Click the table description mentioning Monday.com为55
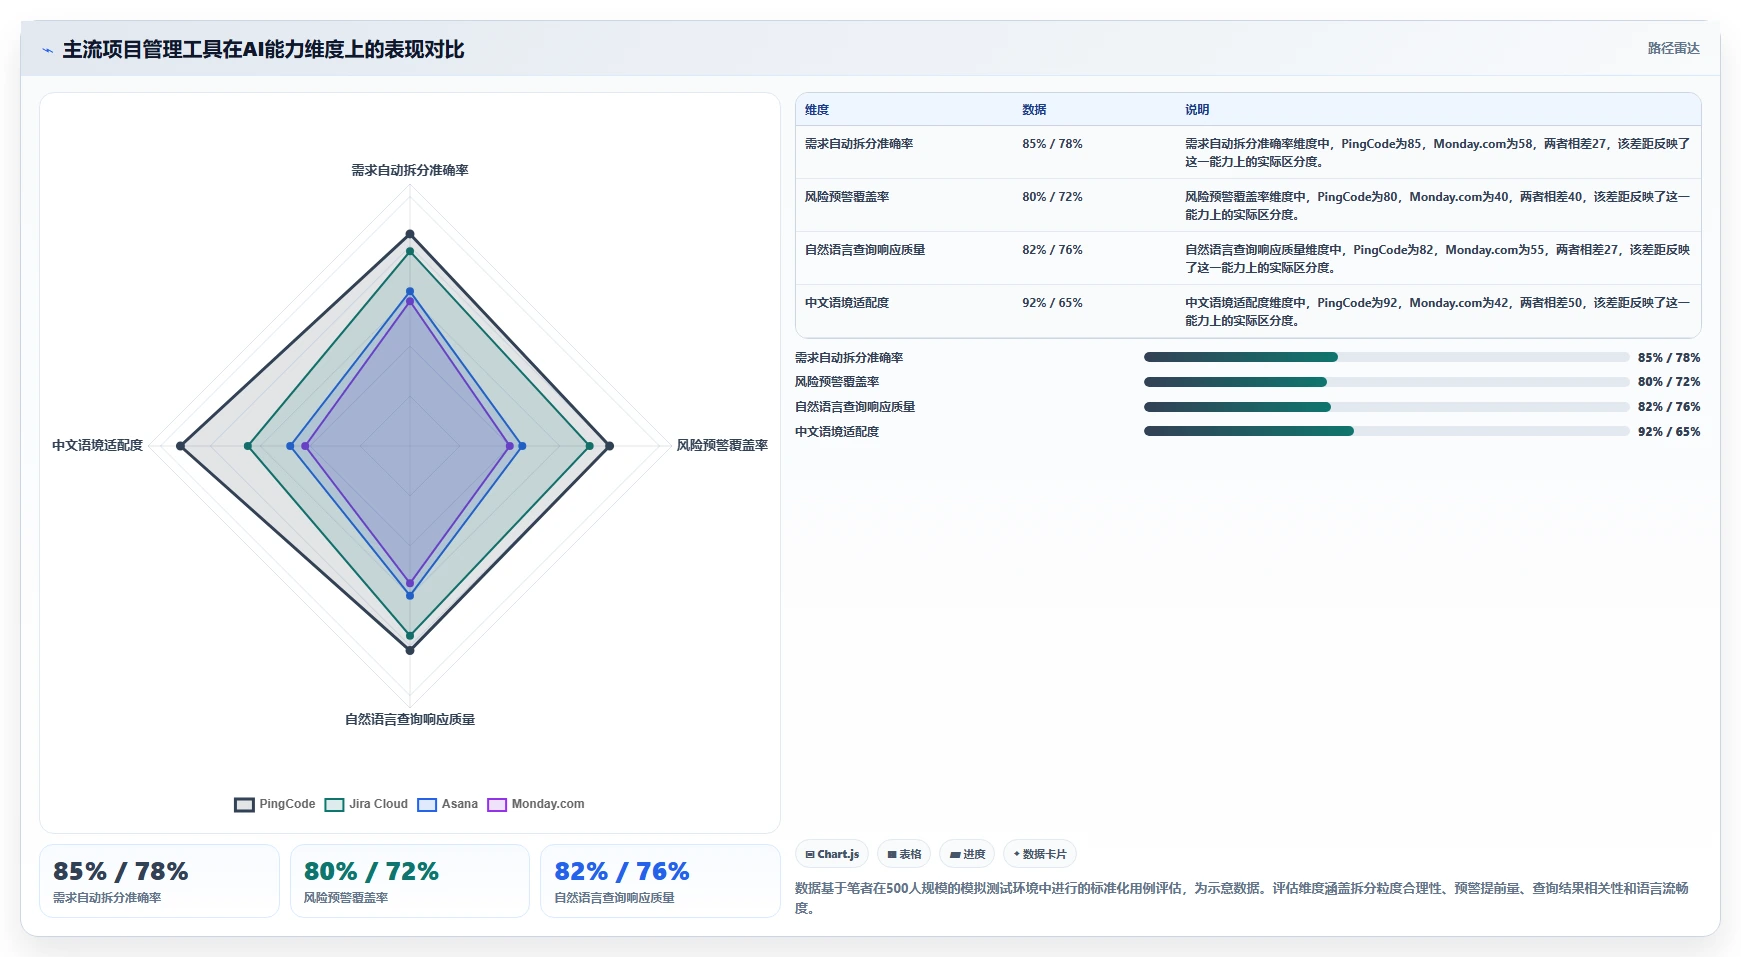1741x957 pixels. pyautogui.click(x=1437, y=259)
